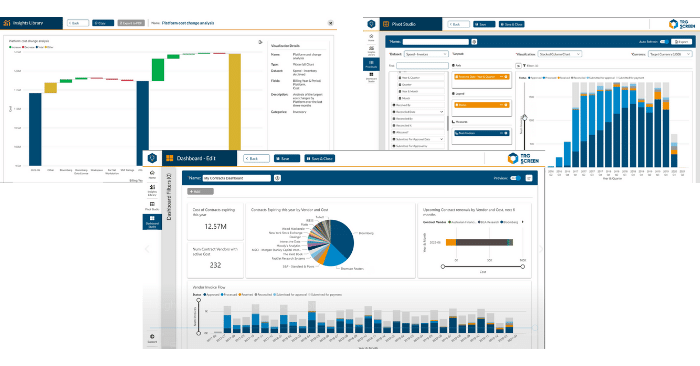
Task: Click Back in the Dashboard Edit window
Action: pos(256,158)
